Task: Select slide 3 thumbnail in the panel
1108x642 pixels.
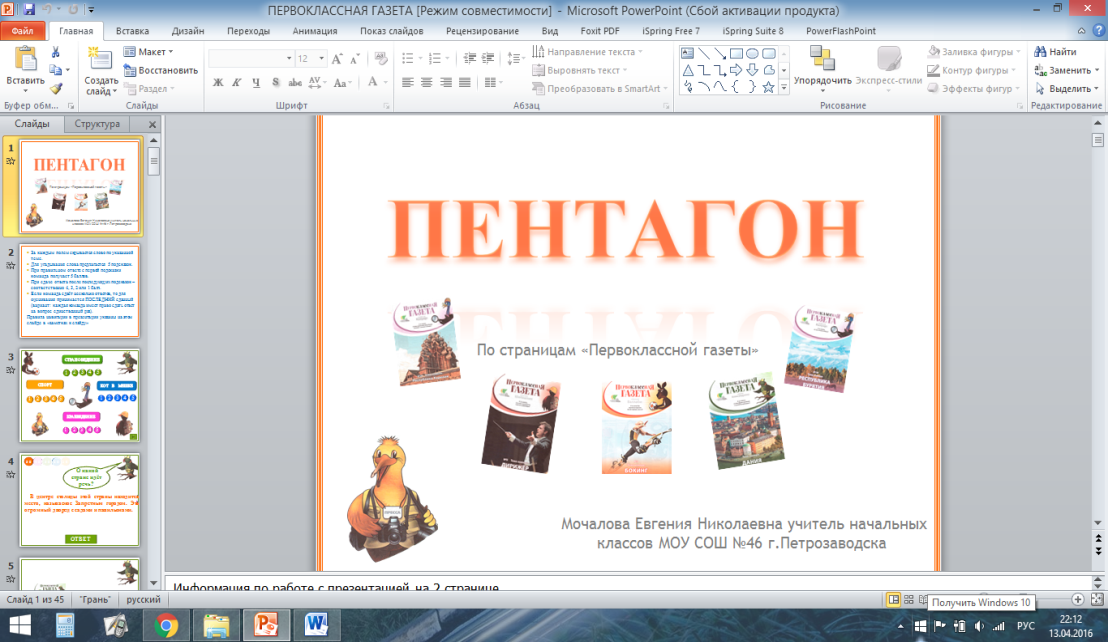Action: [80, 396]
